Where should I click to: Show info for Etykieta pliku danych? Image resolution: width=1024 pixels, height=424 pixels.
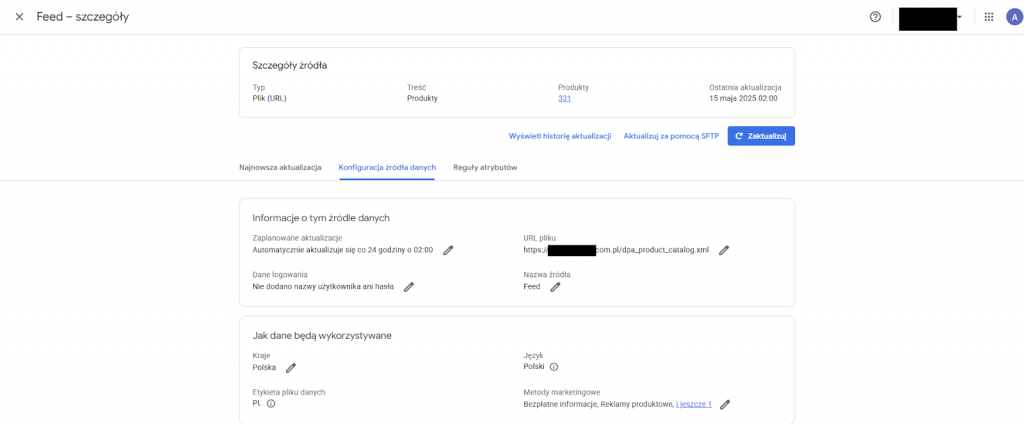271,404
